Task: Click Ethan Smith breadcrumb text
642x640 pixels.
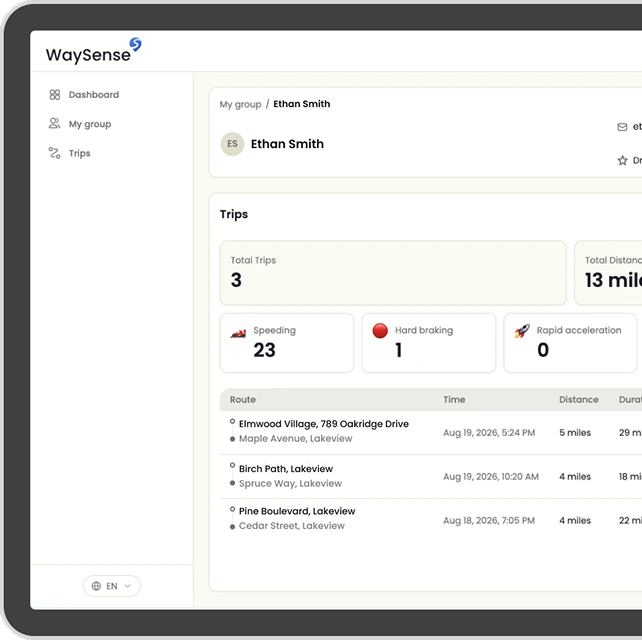Action: coord(302,104)
